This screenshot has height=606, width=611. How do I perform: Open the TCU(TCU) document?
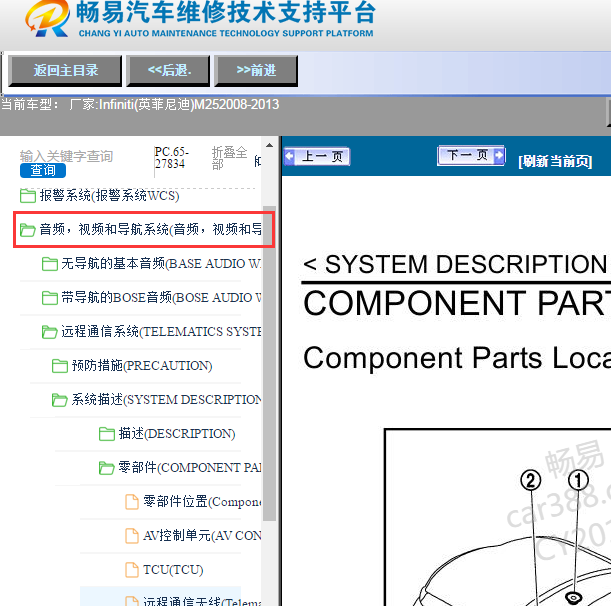pos(173,570)
